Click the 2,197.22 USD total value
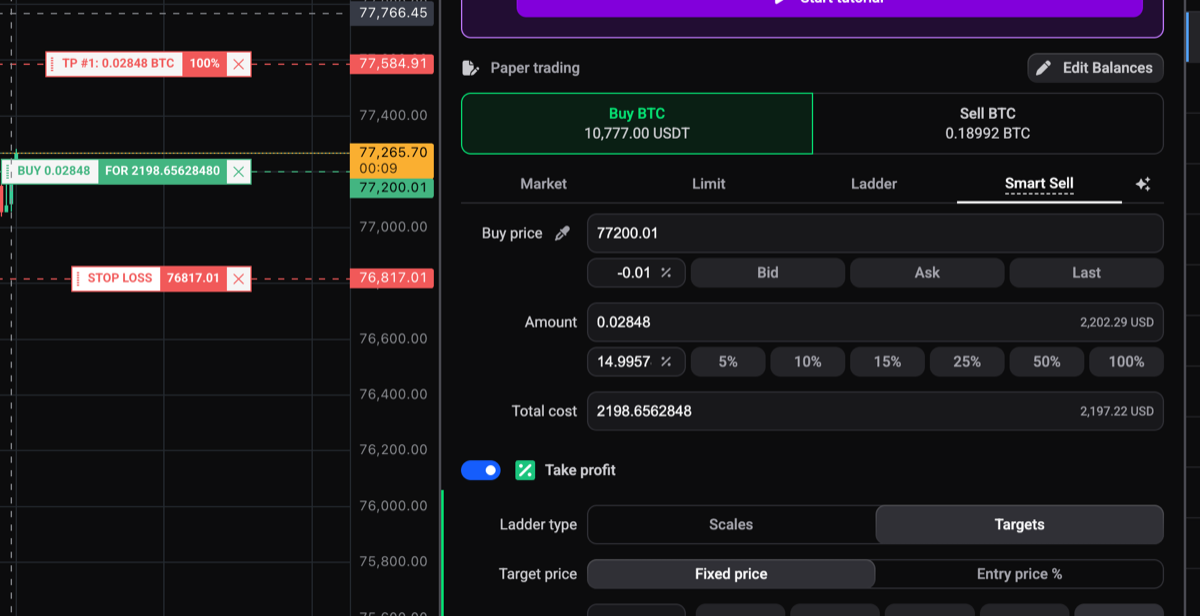Viewport: 1200px width, 616px height. tap(1117, 411)
